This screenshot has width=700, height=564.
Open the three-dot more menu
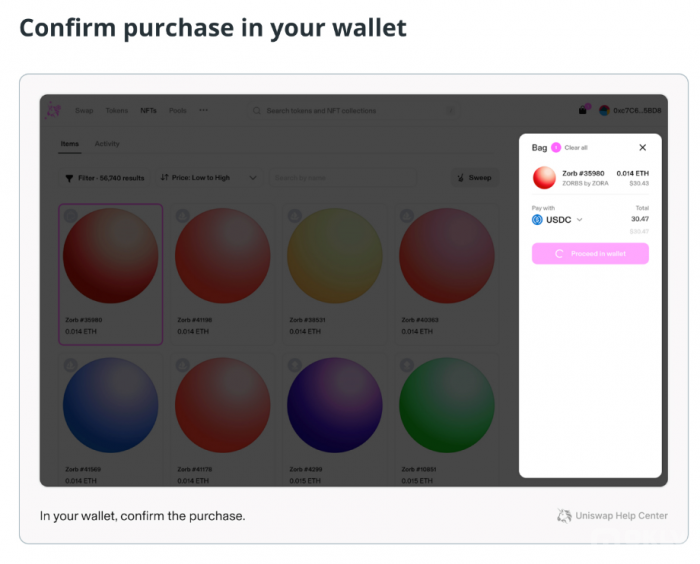pos(203,110)
